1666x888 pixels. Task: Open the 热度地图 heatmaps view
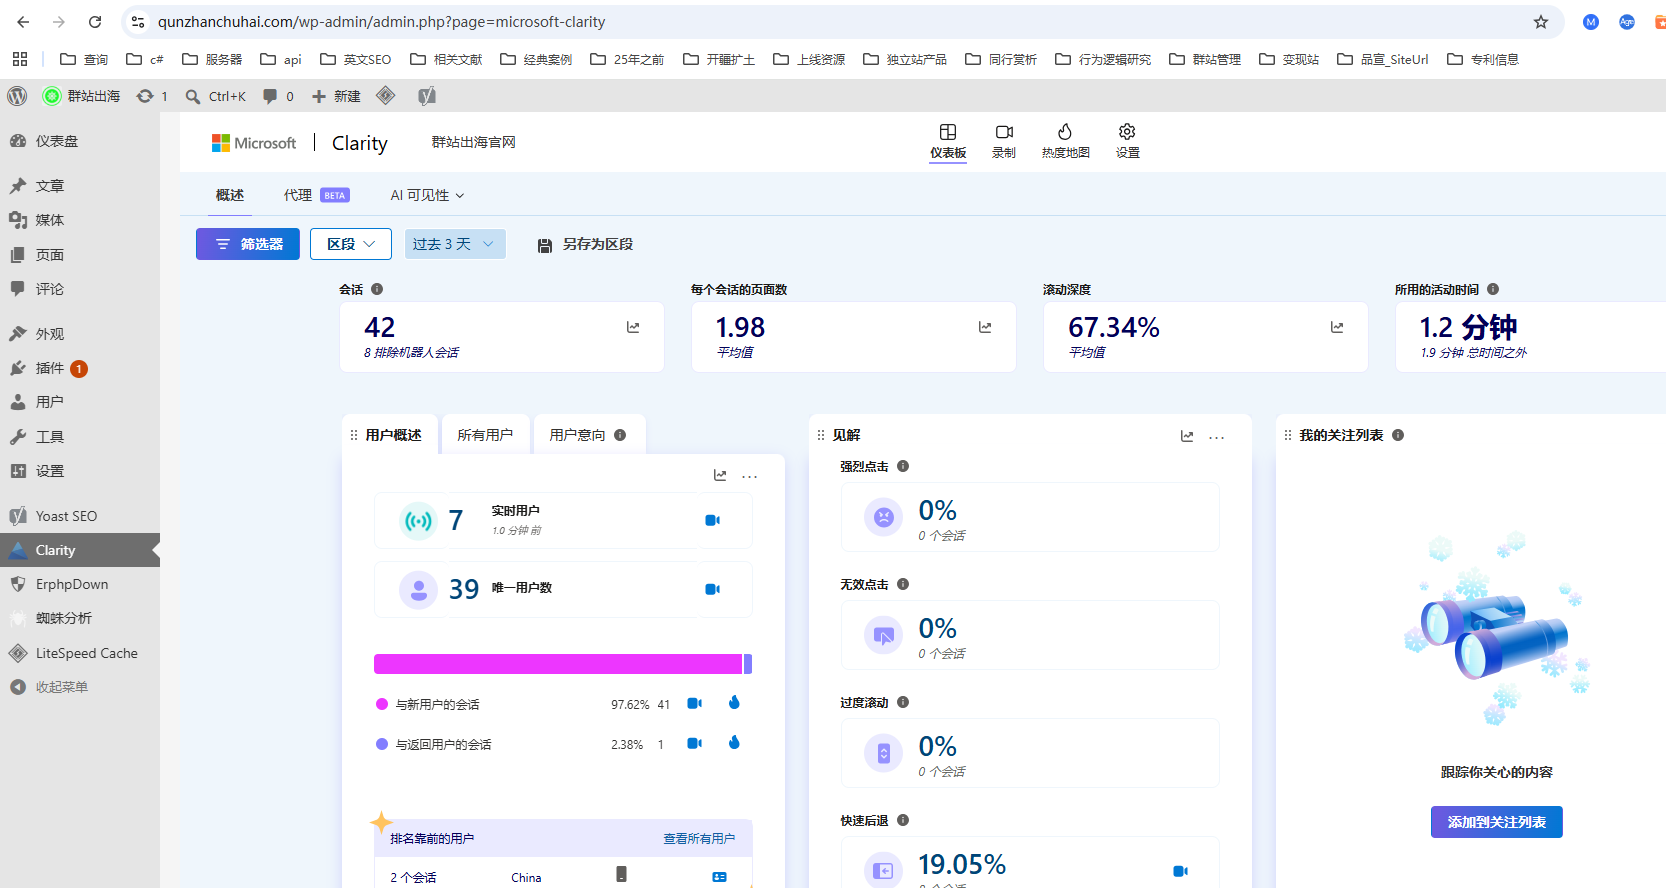click(1065, 141)
